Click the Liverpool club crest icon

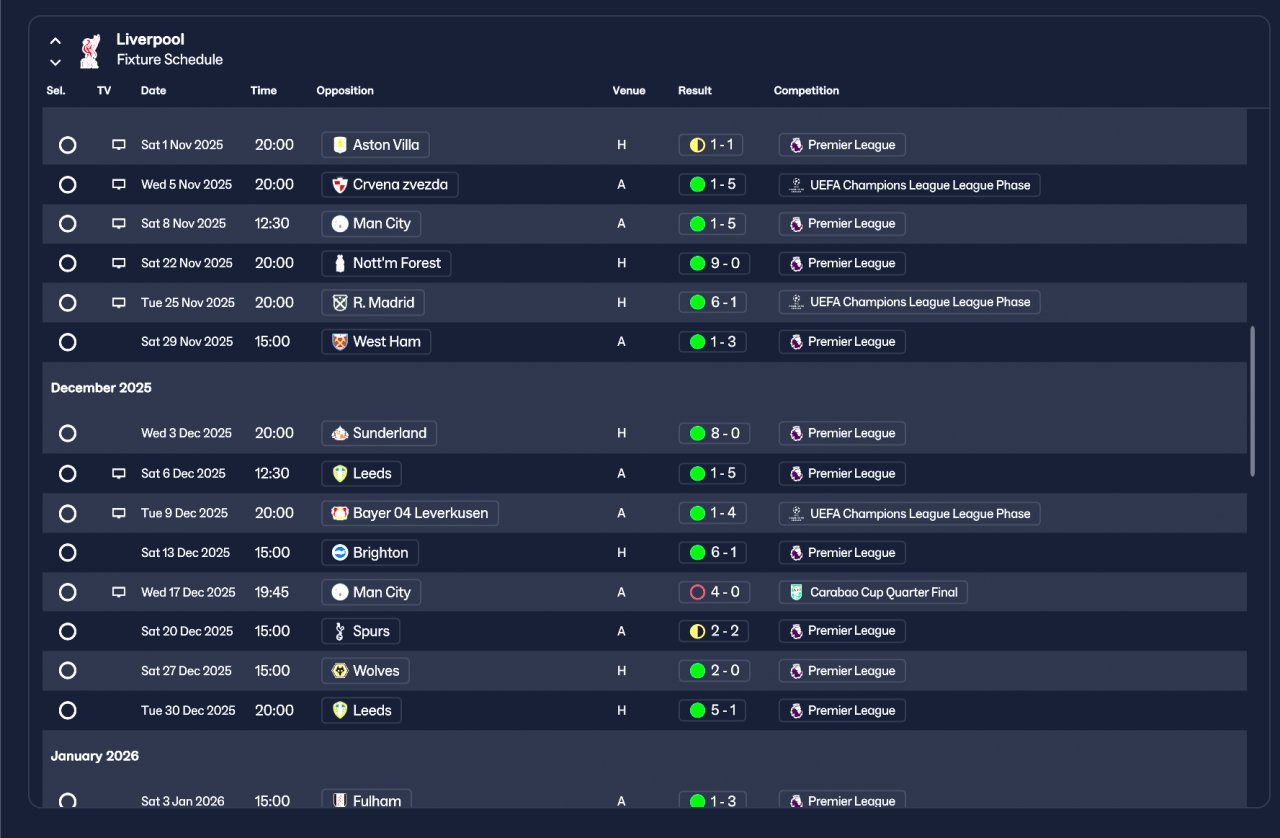(x=90, y=51)
